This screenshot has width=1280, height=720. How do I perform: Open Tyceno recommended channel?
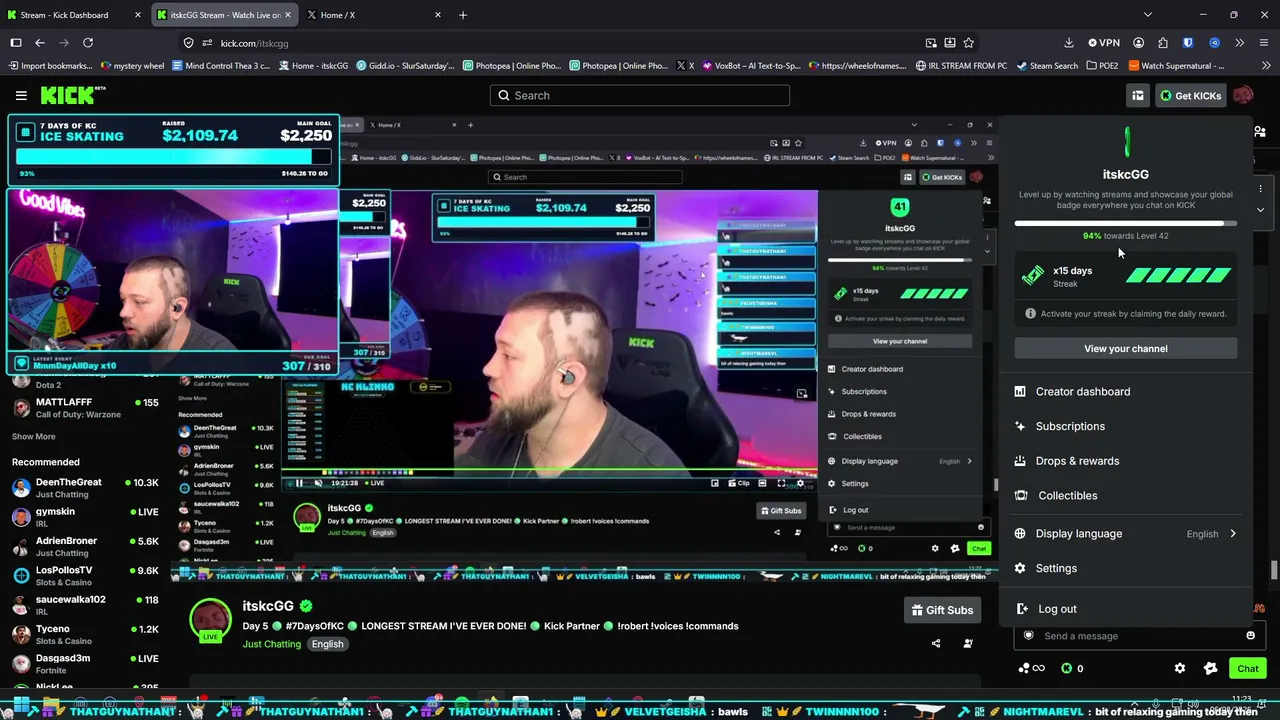pos(85,634)
